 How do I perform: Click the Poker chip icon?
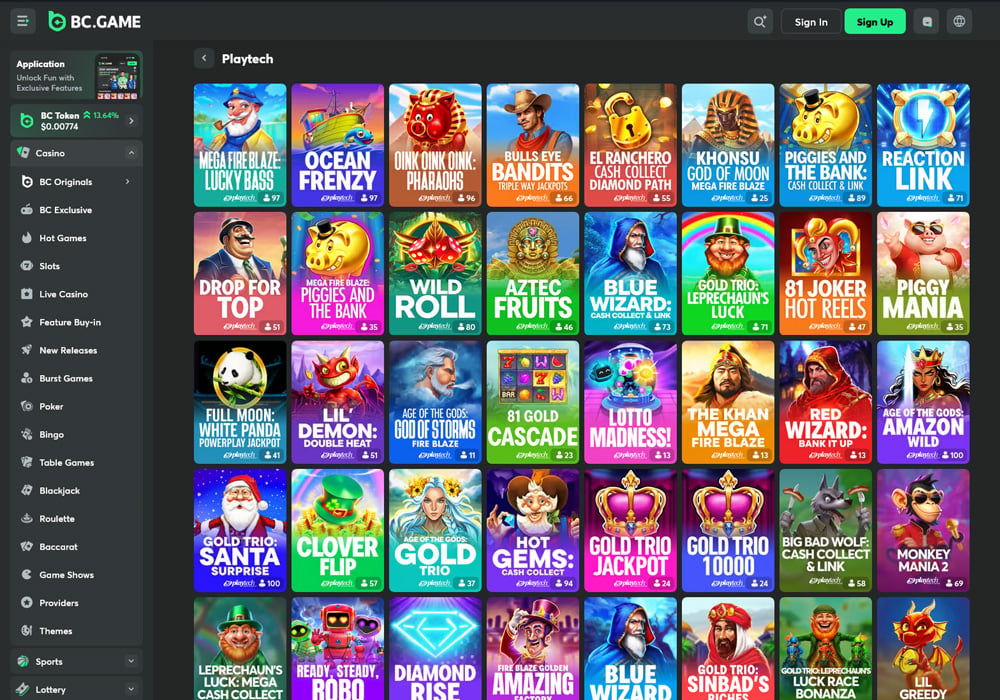tap(27, 406)
